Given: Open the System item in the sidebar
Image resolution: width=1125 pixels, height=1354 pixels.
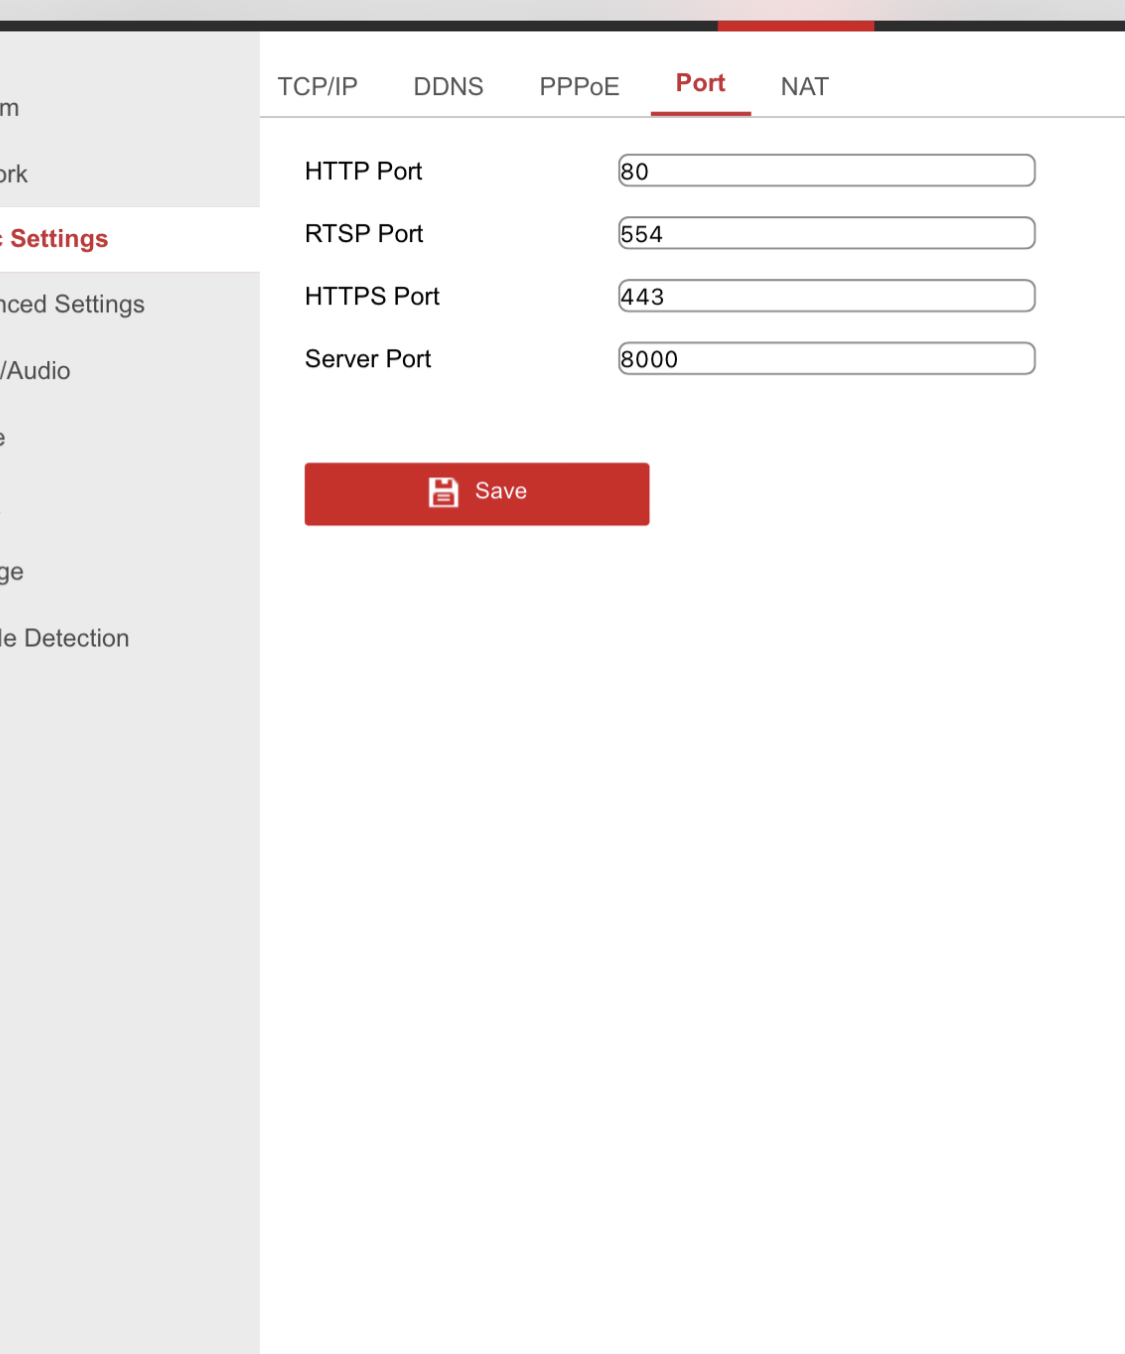Looking at the screenshot, I should [x=10, y=108].
